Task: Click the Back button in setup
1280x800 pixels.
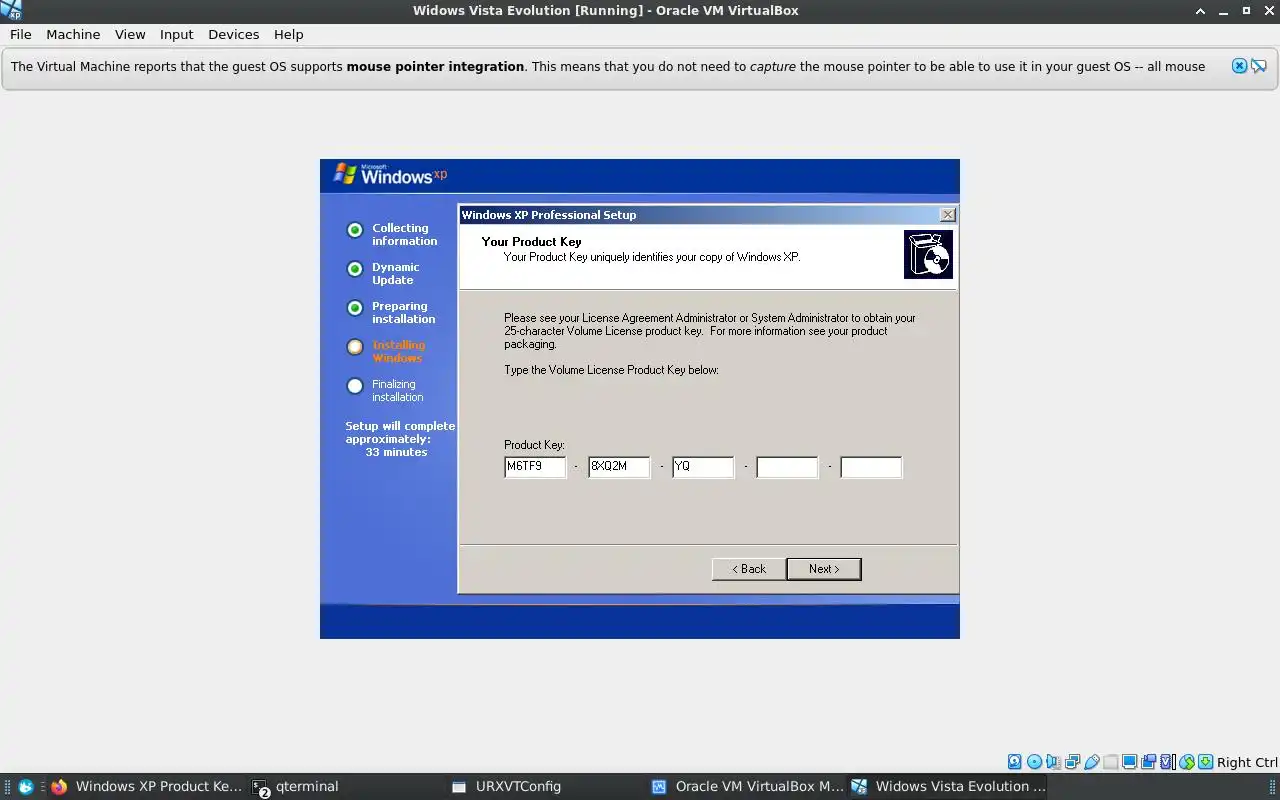Action: pos(748,569)
